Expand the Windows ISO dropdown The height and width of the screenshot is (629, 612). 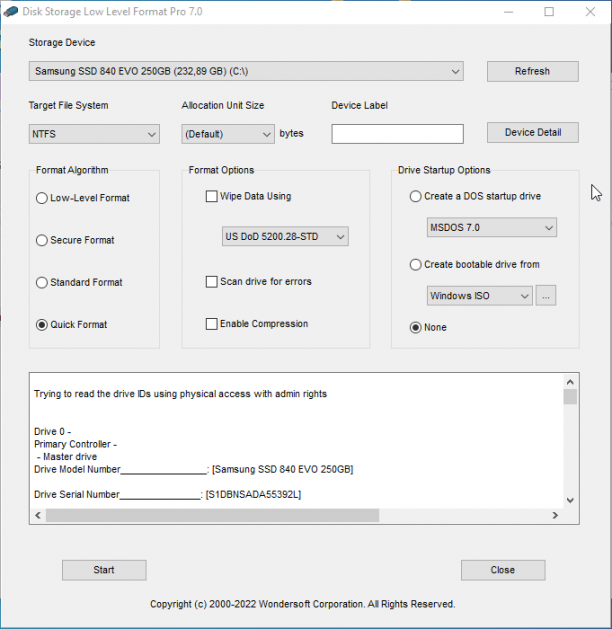(x=480, y=296)
